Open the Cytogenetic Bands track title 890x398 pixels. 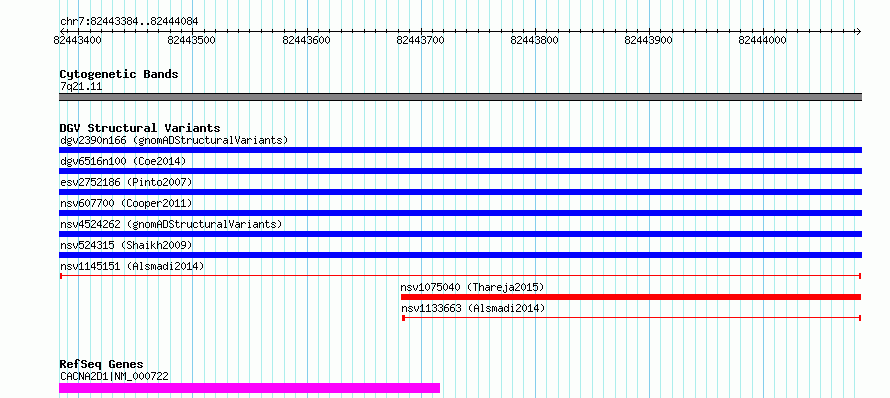[119, 74]
